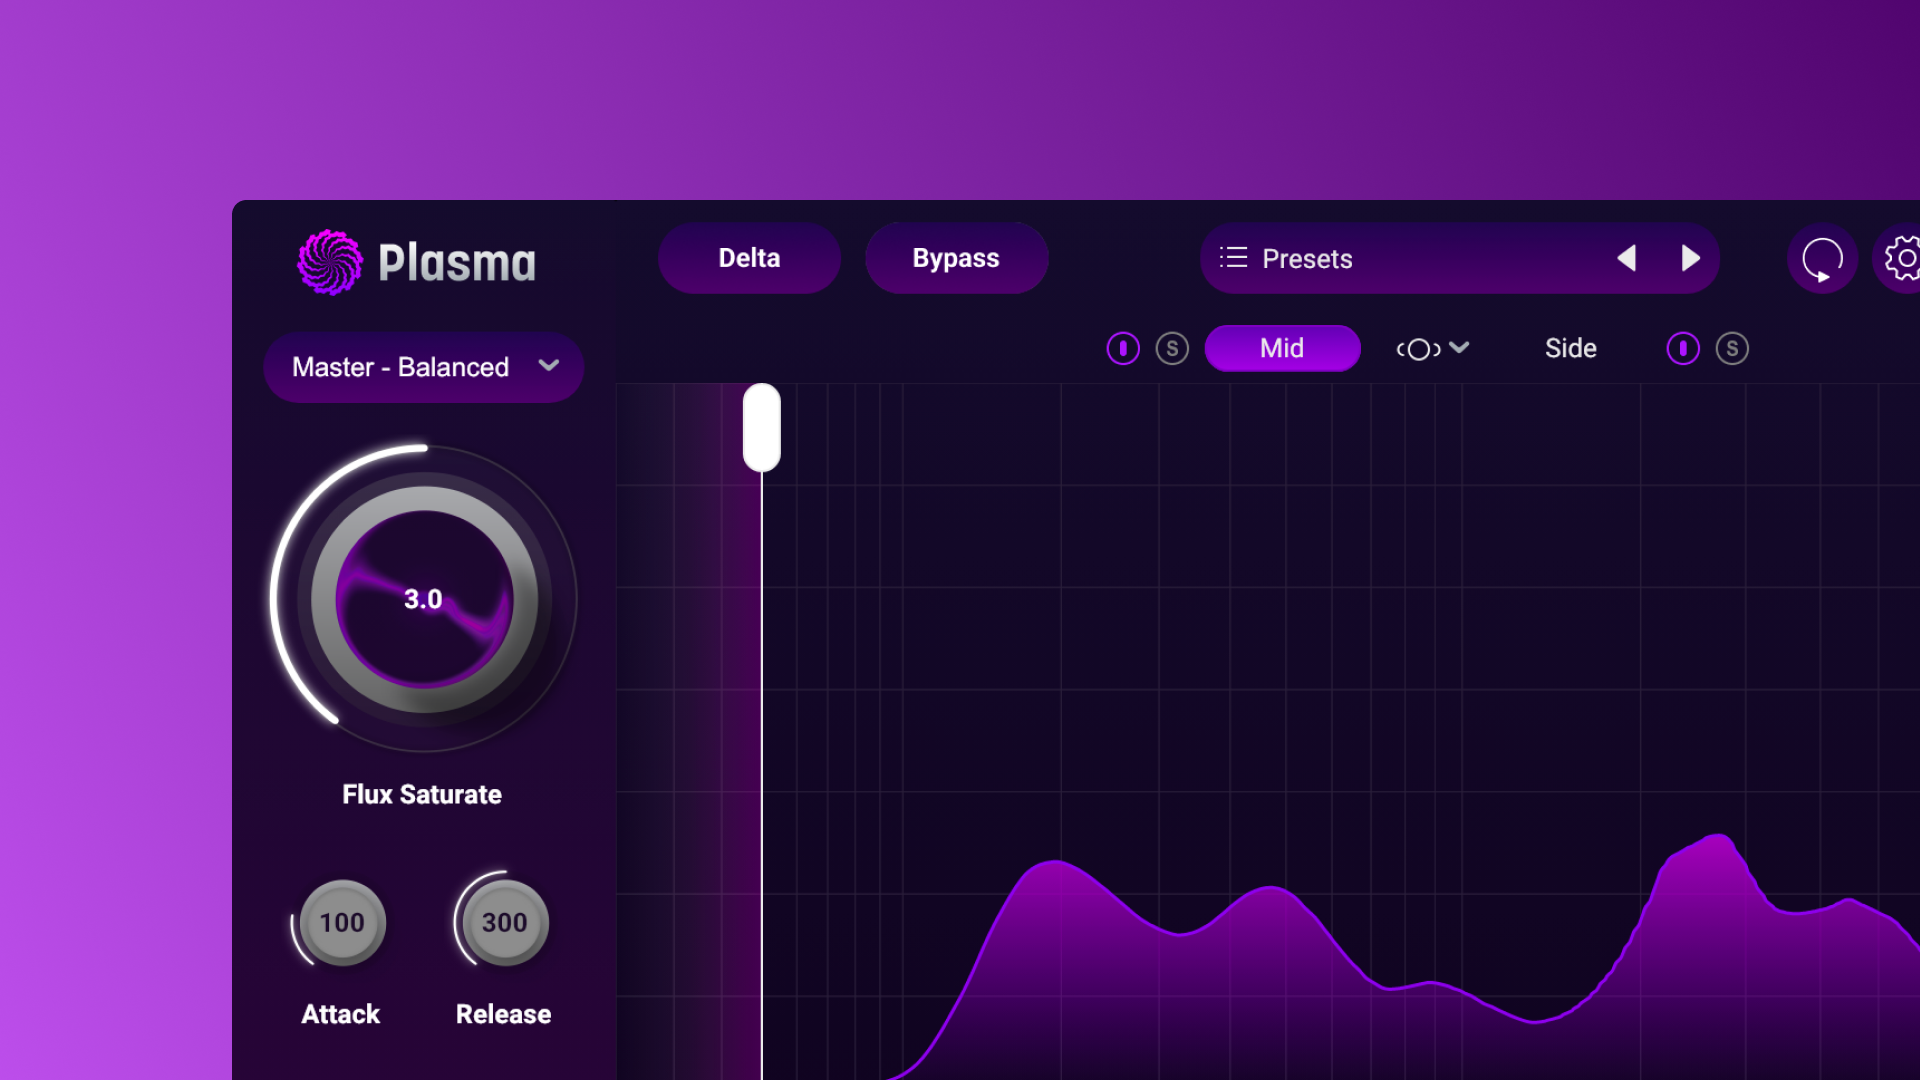Open the Presets list icon

pos(1233,258)
